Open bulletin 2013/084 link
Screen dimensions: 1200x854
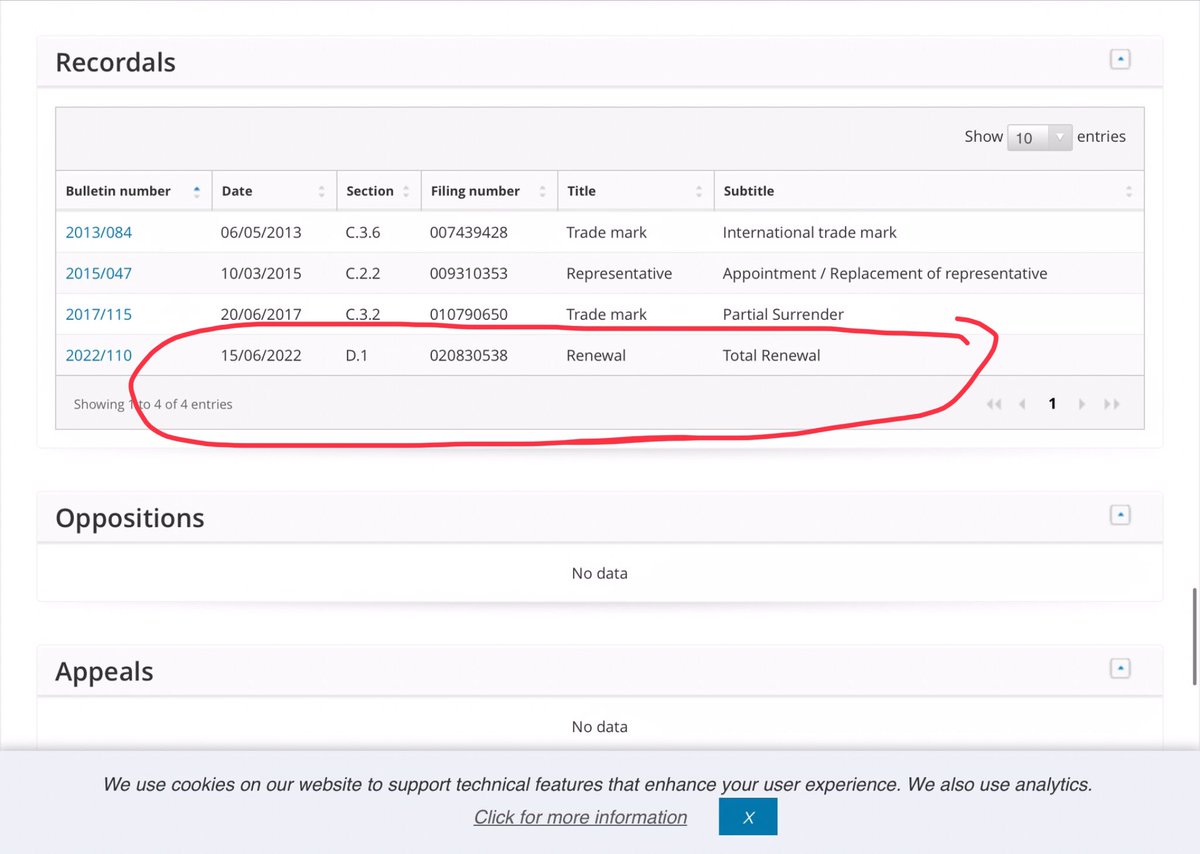98,232
